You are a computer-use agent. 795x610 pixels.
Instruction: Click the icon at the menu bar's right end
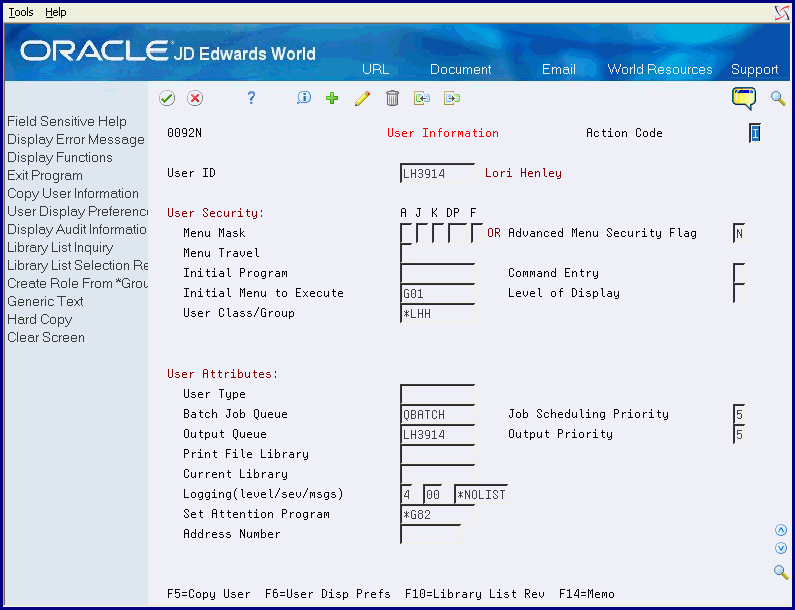[782, 13]
